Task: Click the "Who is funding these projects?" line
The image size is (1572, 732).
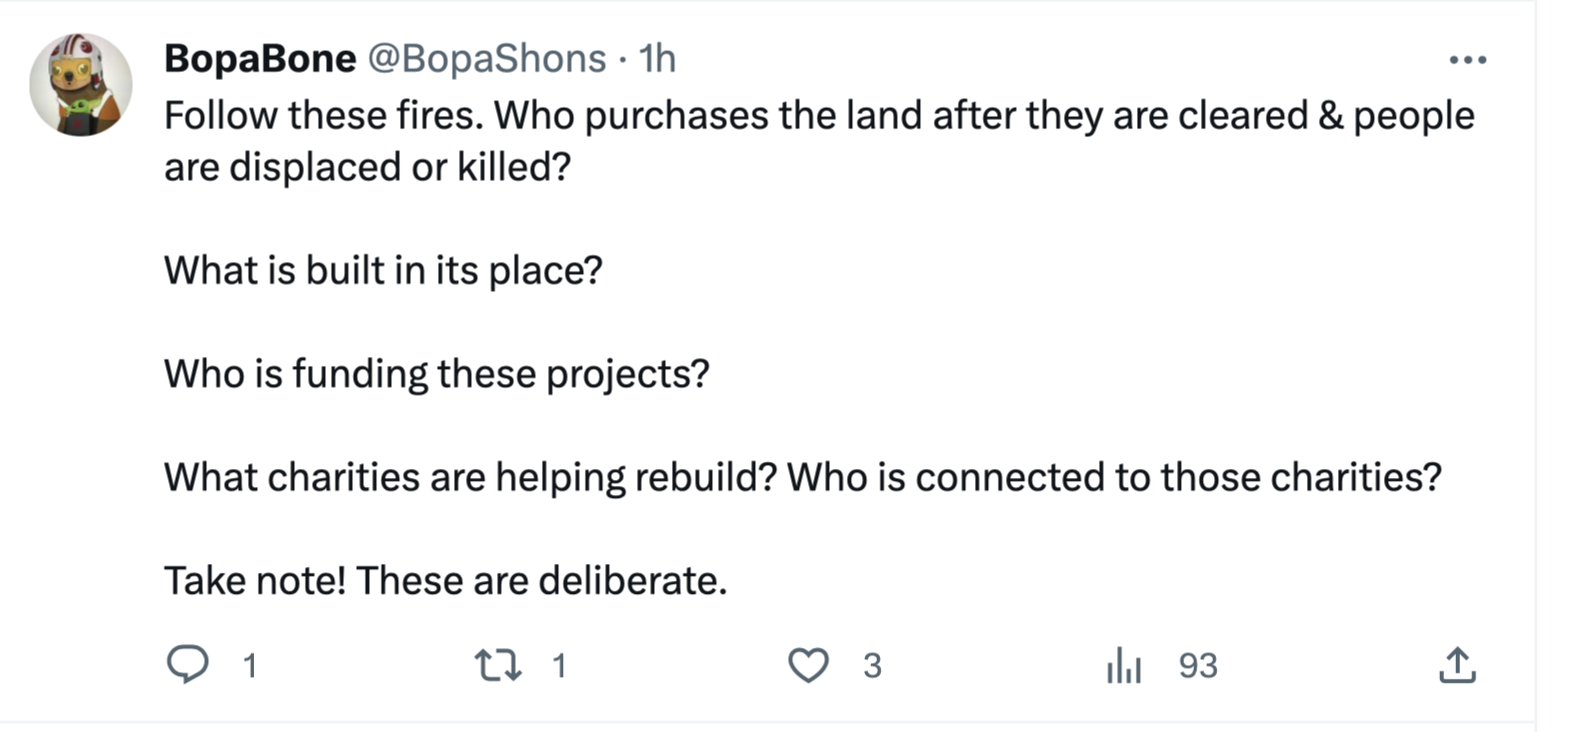Action: coord(436,374)
